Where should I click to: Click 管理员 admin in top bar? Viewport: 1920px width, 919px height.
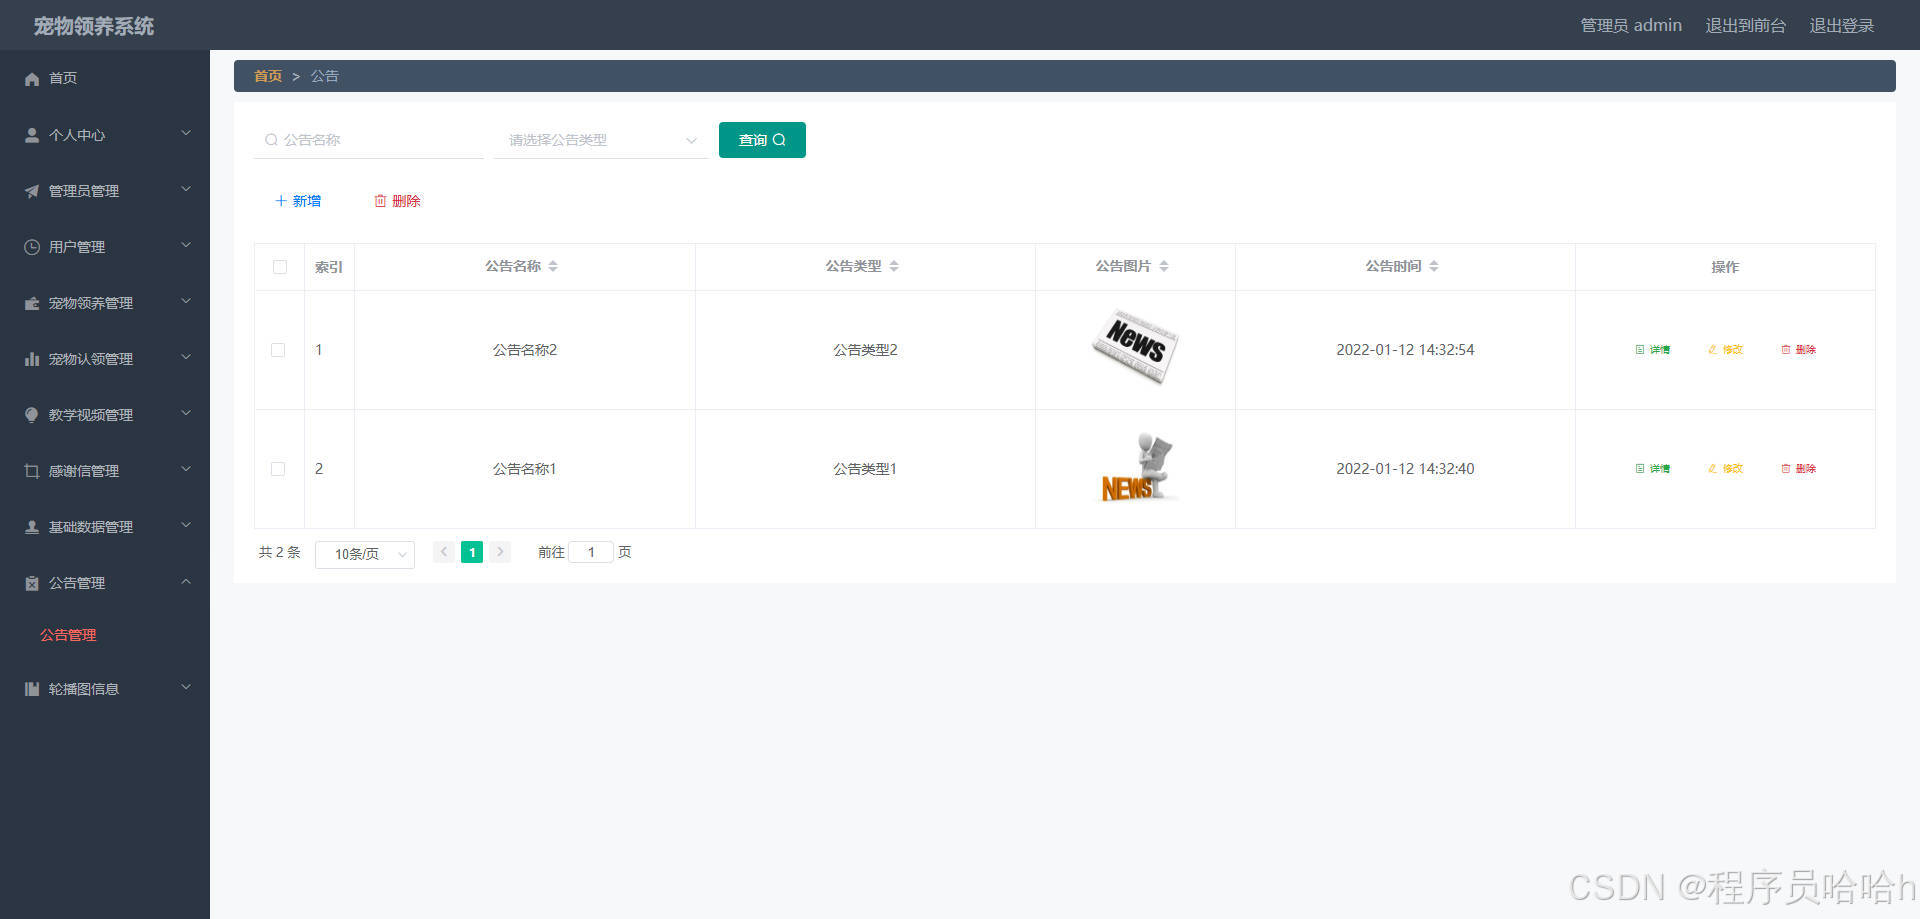(1631, 25)
